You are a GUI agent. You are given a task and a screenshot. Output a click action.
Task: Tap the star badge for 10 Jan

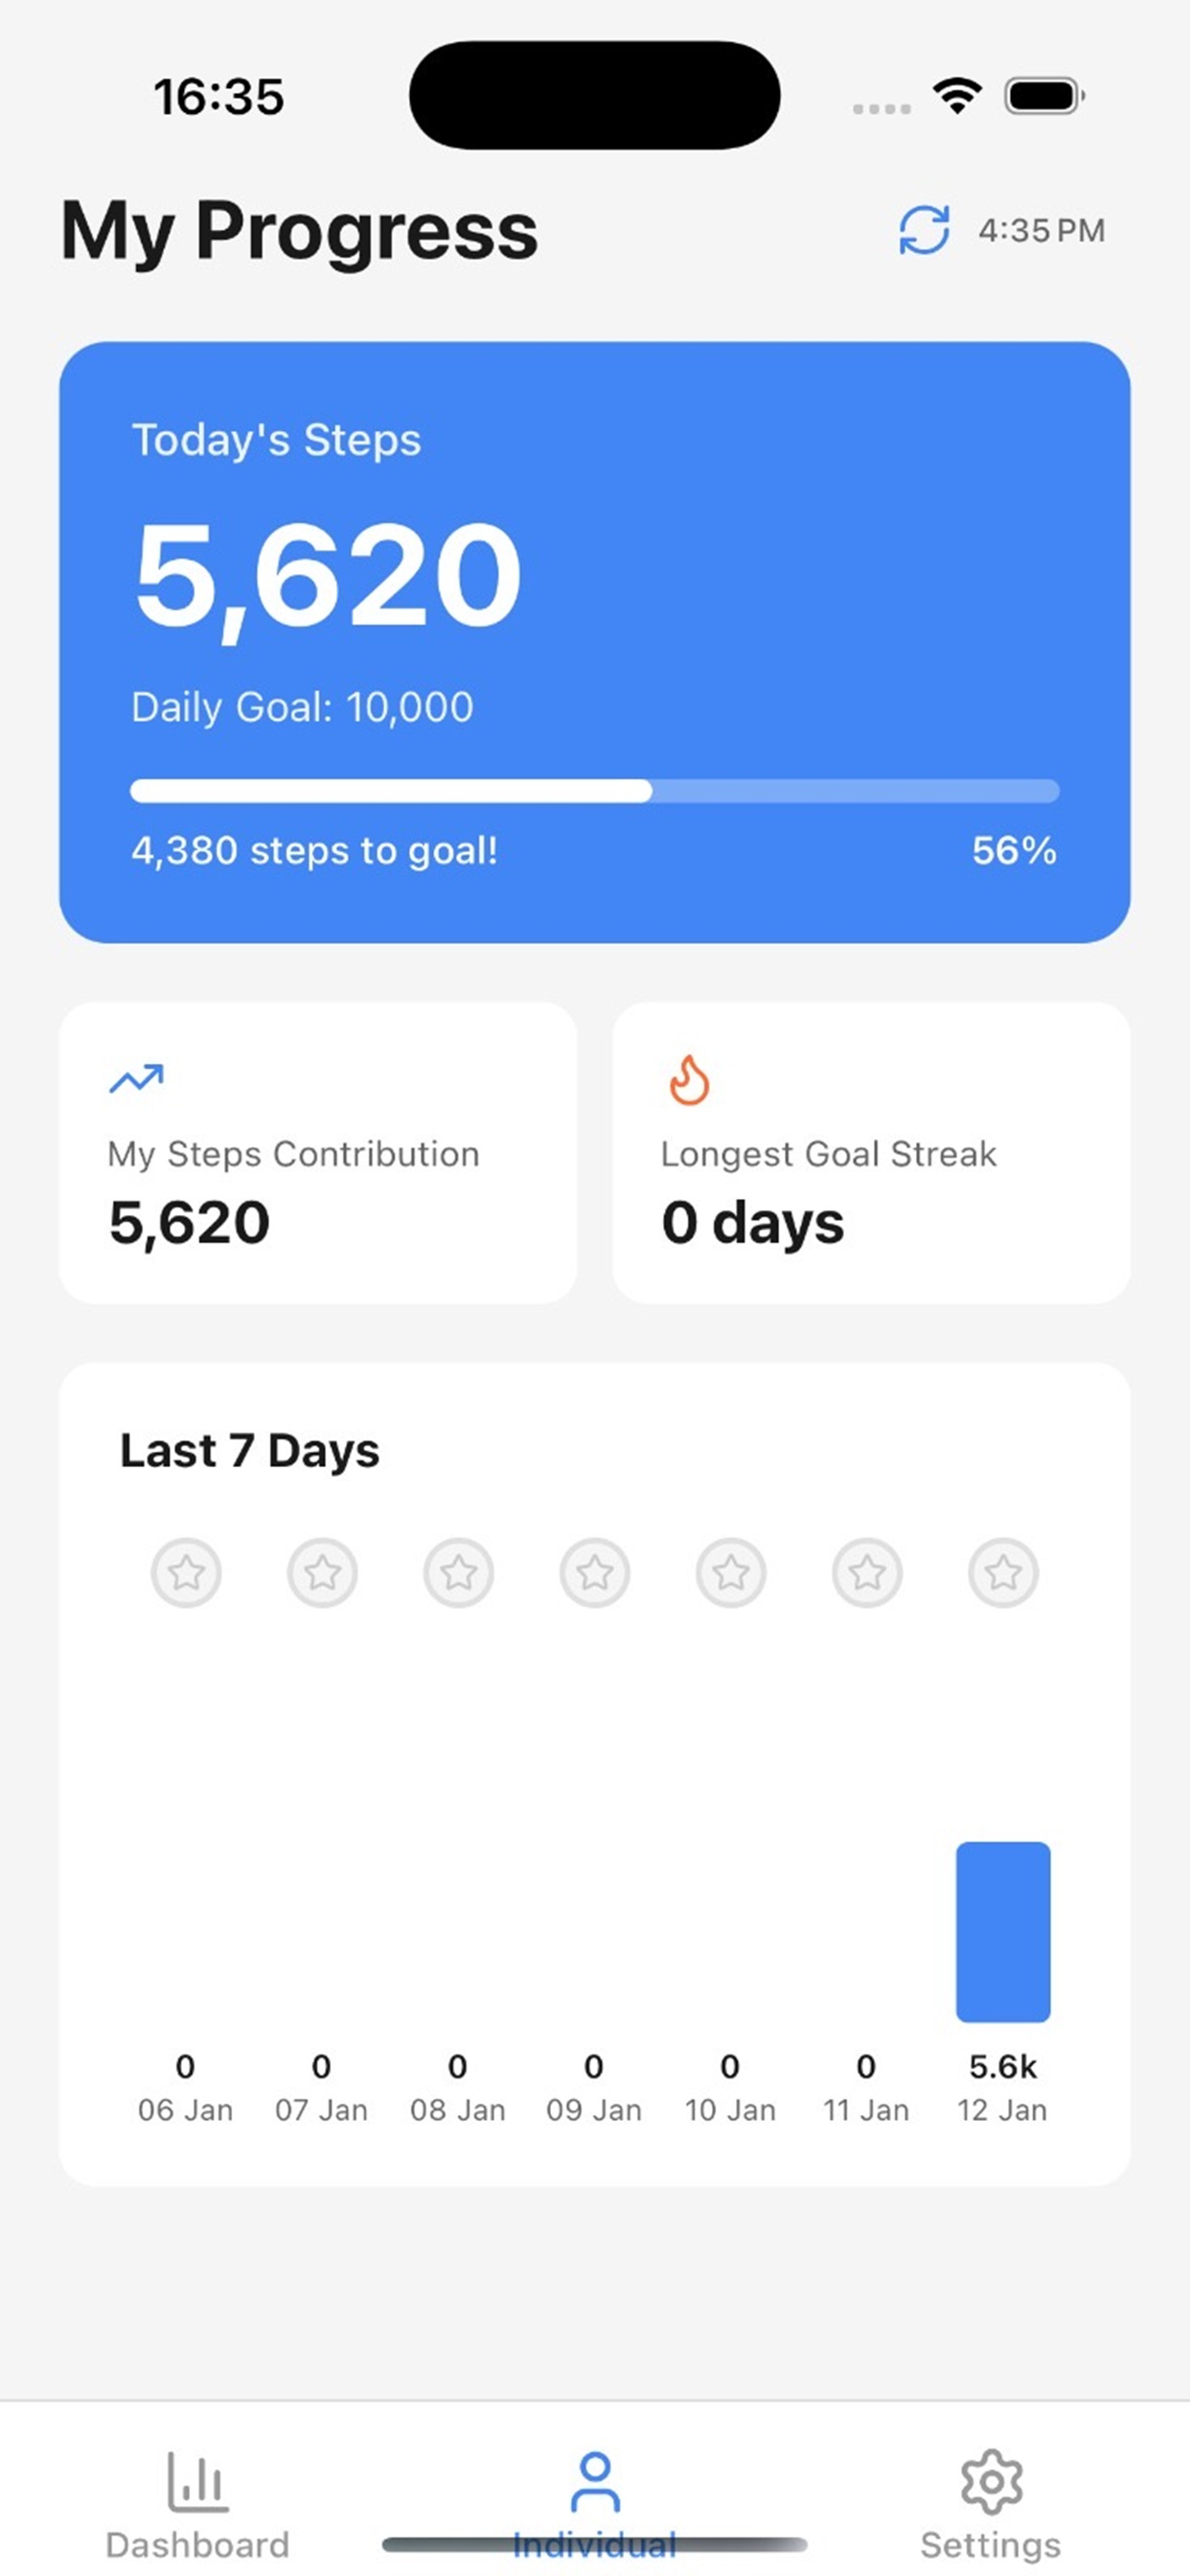(x=731, y=1573)
